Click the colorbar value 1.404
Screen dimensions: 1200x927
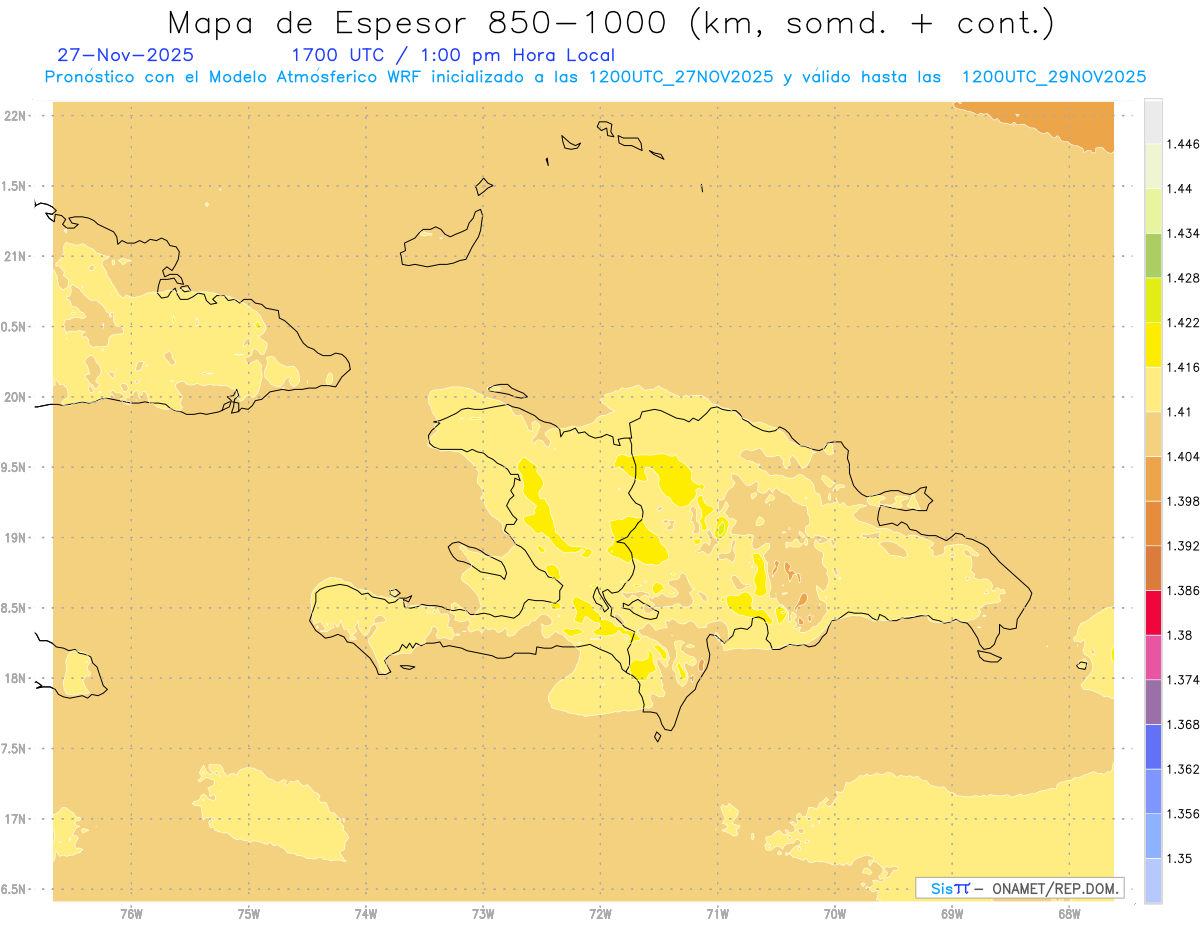tap(1183, 456)
